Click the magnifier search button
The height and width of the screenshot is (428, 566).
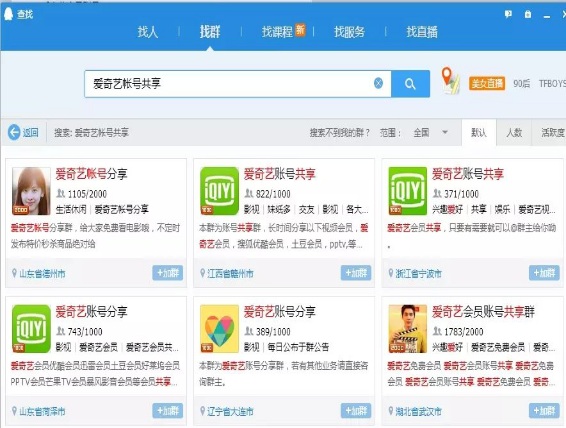[410, 84]
